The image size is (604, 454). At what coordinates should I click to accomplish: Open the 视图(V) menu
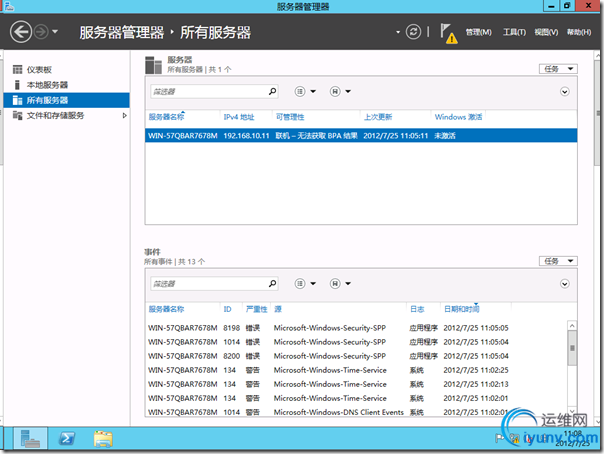point(546,32)
